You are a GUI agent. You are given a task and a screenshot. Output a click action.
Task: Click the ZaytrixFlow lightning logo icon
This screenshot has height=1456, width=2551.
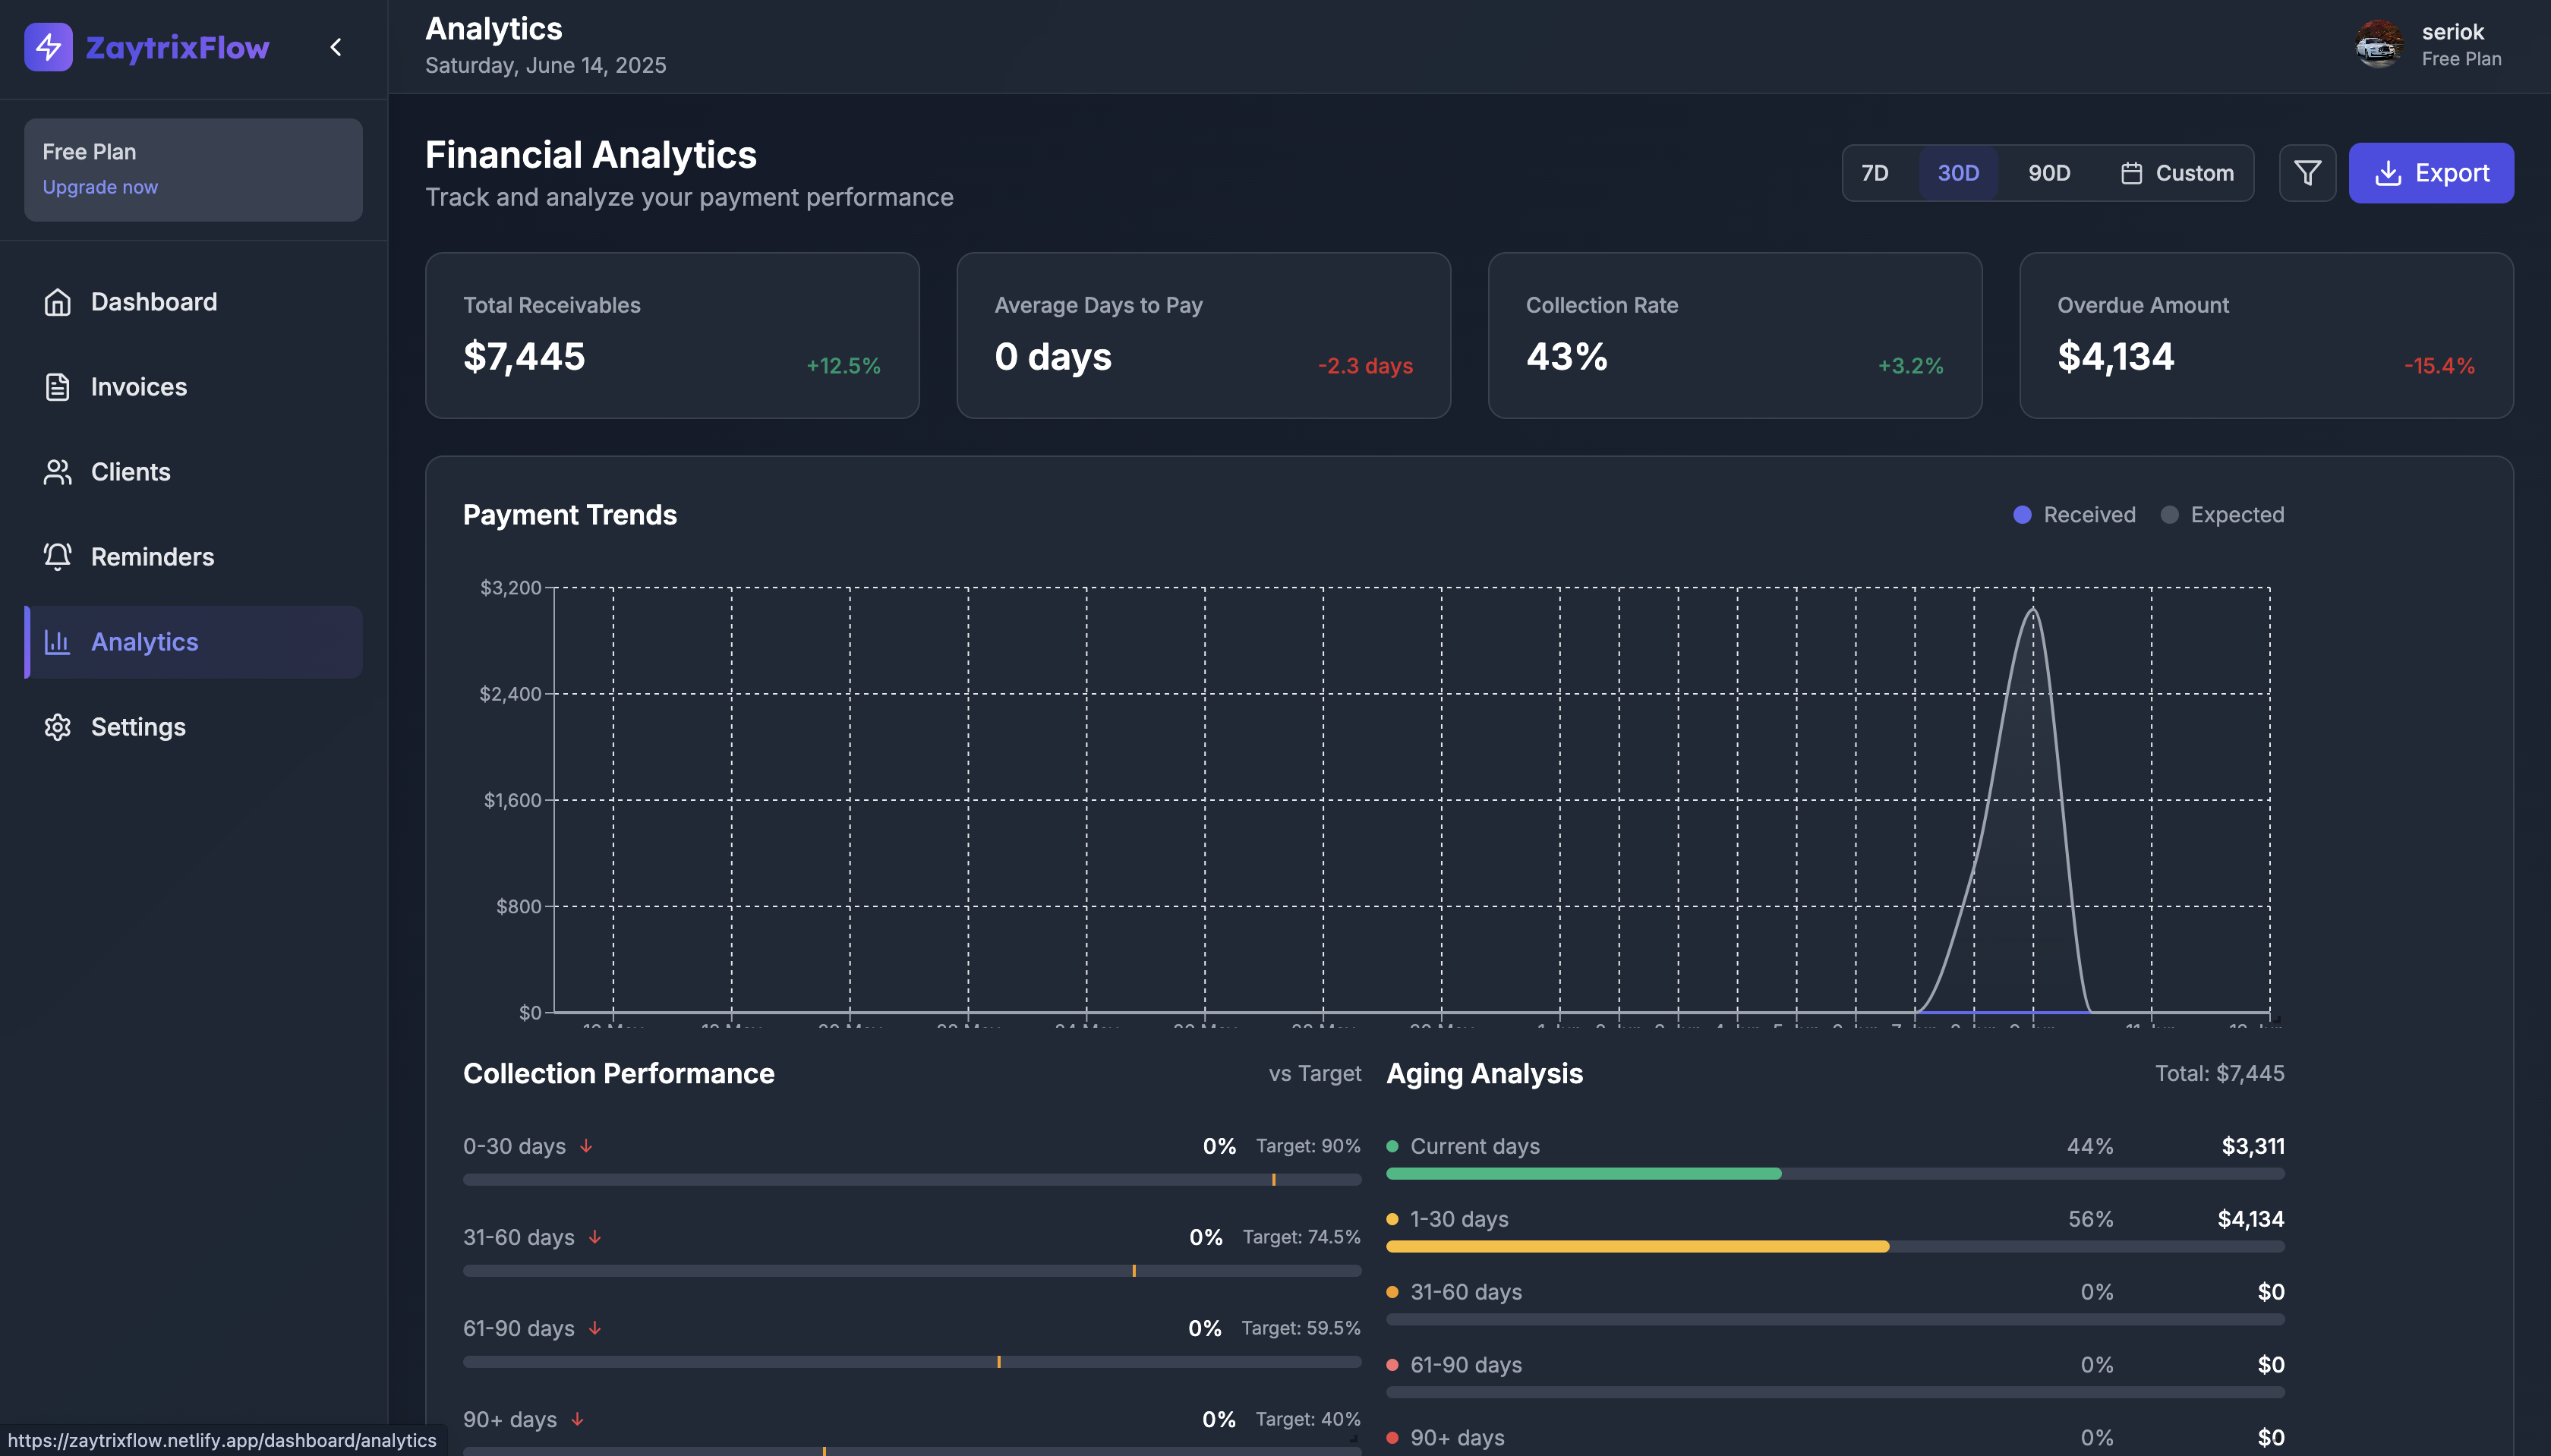(x=48, y=47)
